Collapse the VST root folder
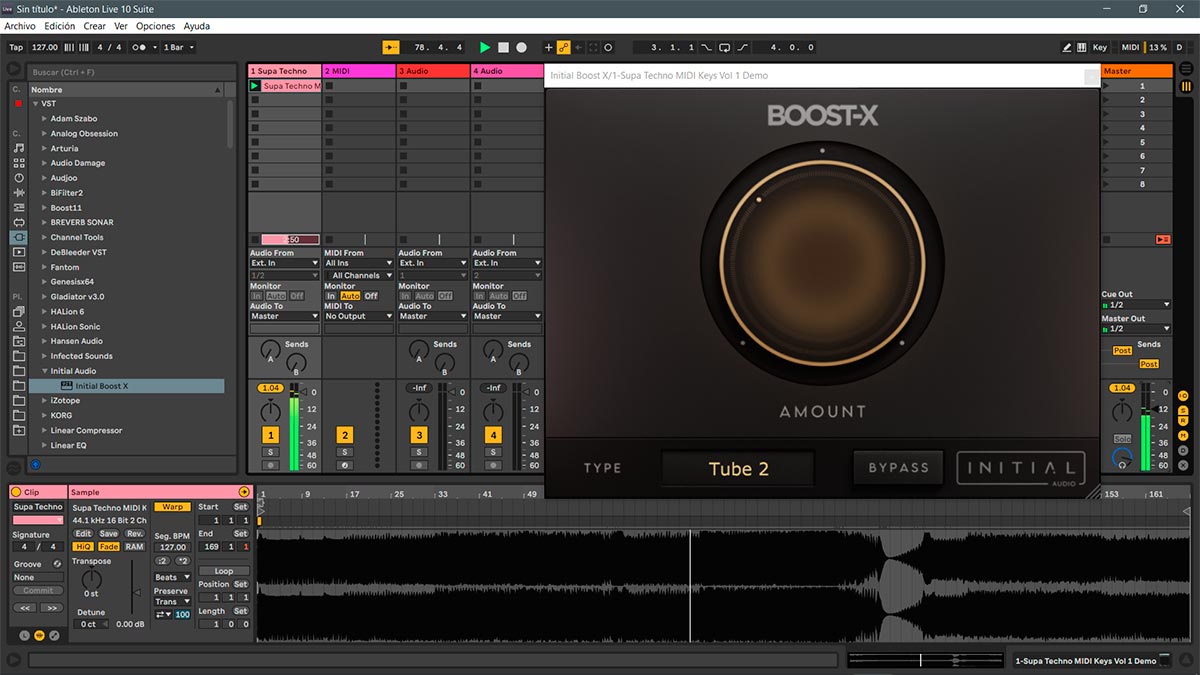The height and width of the screenshot is (675, 1200). tap(35, 104)
